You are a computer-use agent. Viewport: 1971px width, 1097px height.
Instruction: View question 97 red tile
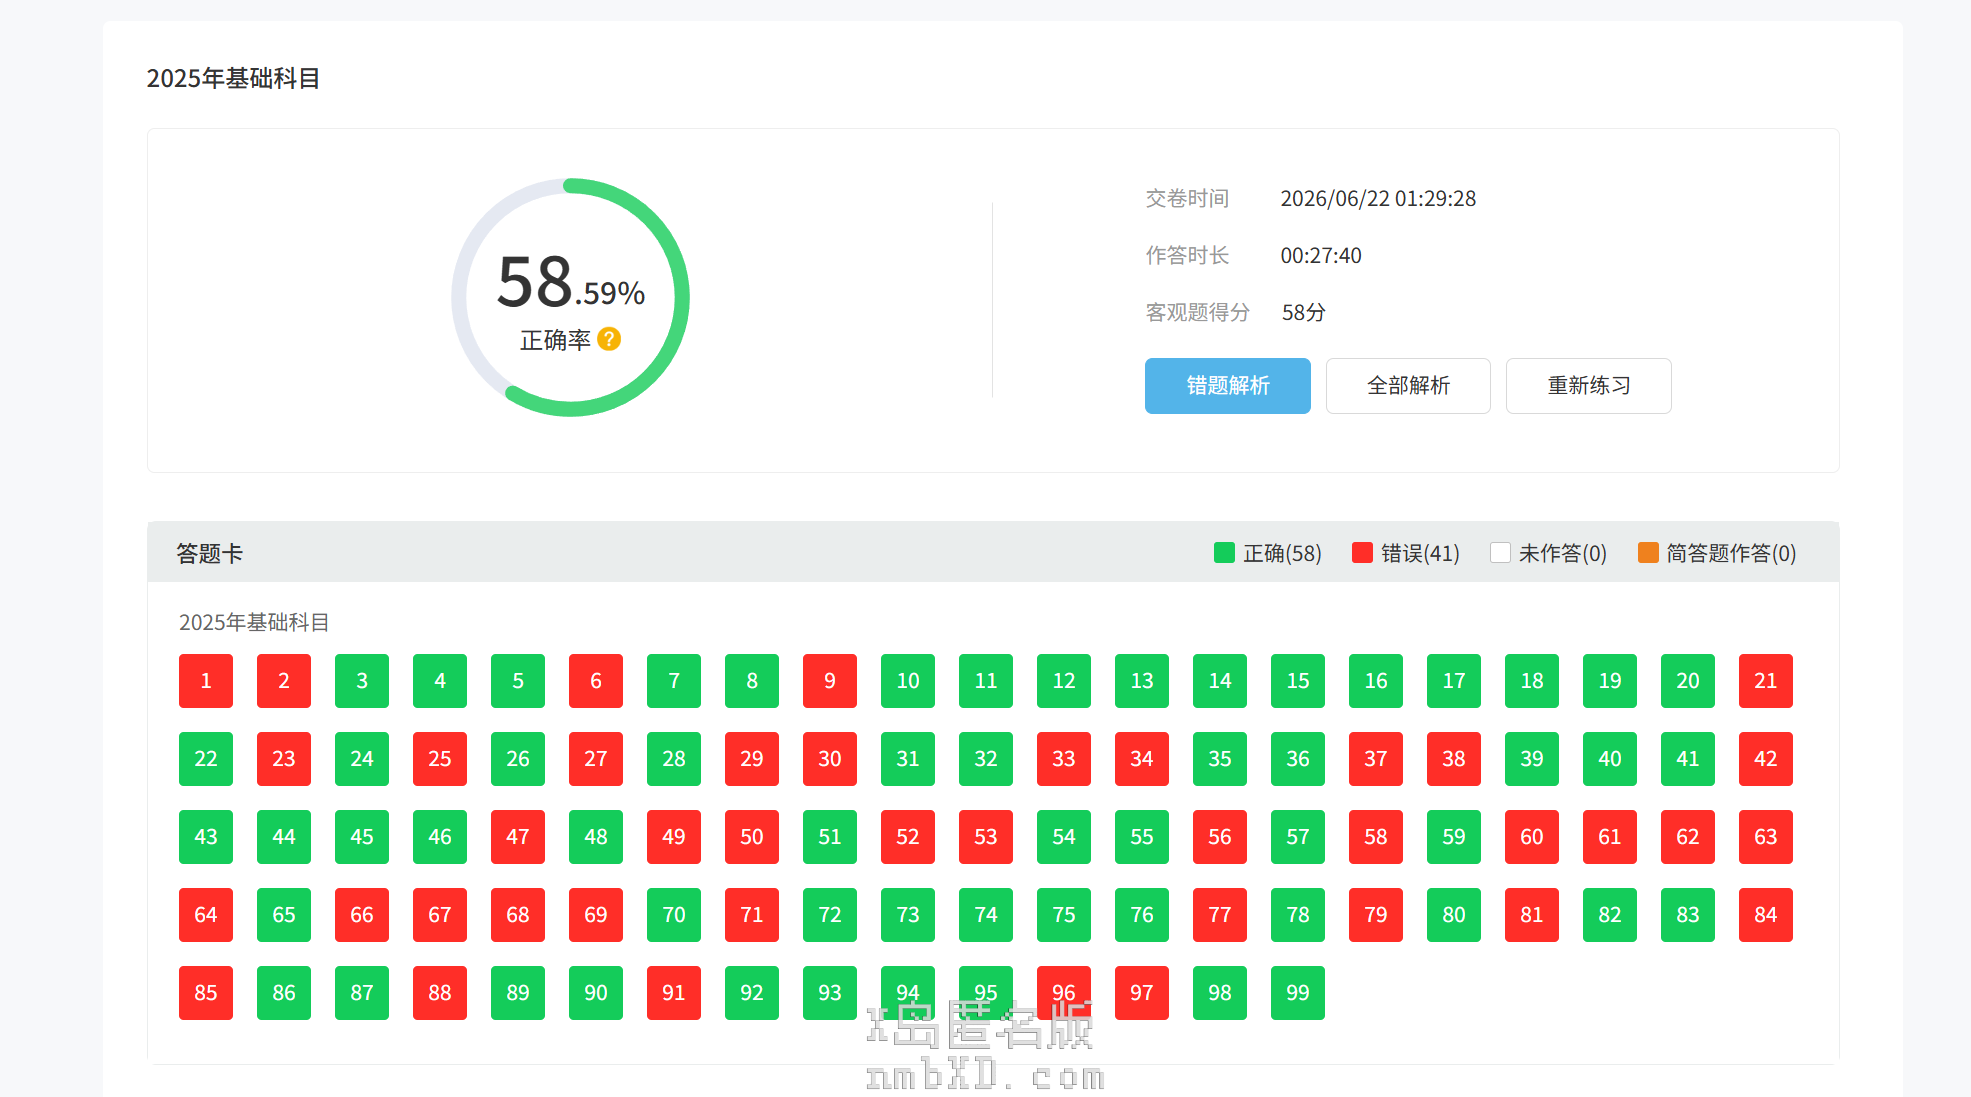tap(1142, 993)
